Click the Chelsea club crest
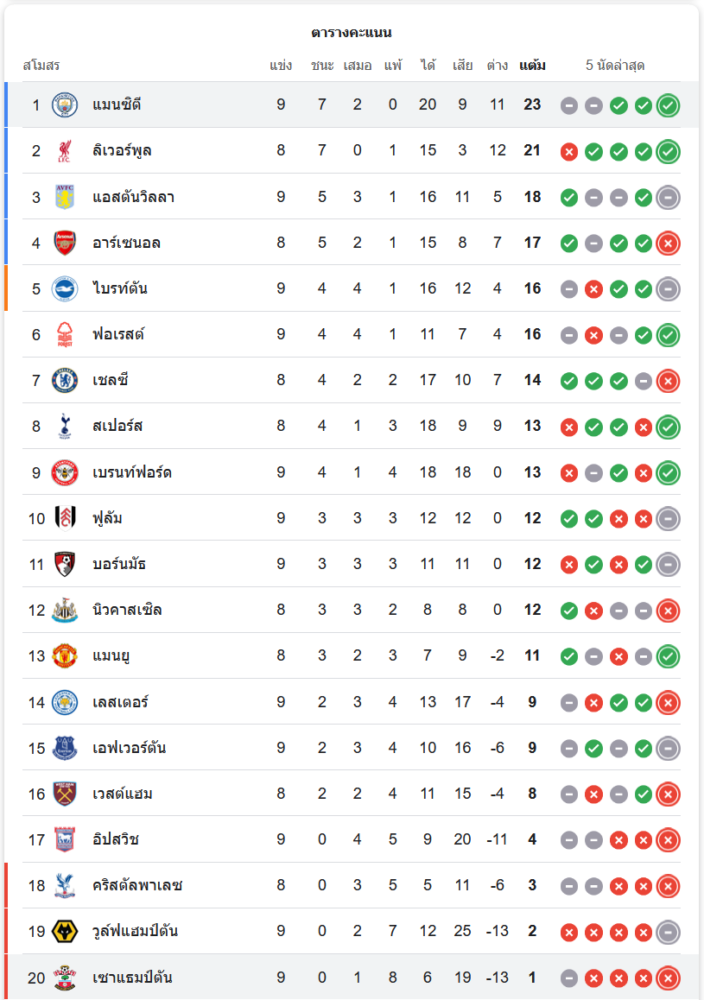This screenshot has height=1000, width=704. 65,380
